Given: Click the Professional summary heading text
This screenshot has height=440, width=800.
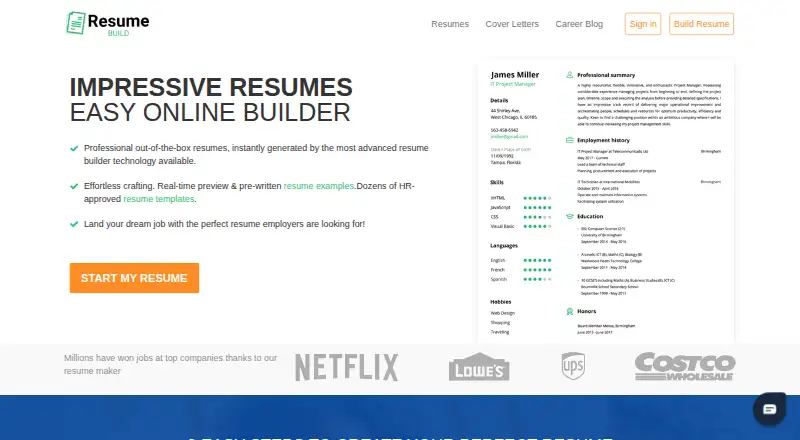Looking at the screenshot, I should tap(606, 75).
